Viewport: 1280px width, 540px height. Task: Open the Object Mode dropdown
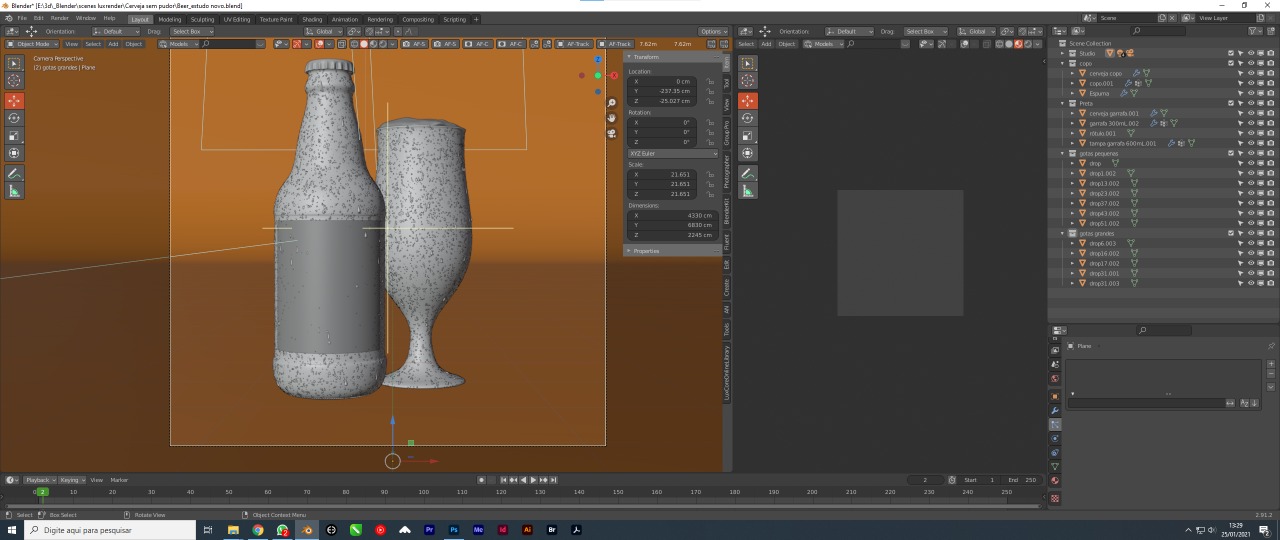tap(31, 44)
